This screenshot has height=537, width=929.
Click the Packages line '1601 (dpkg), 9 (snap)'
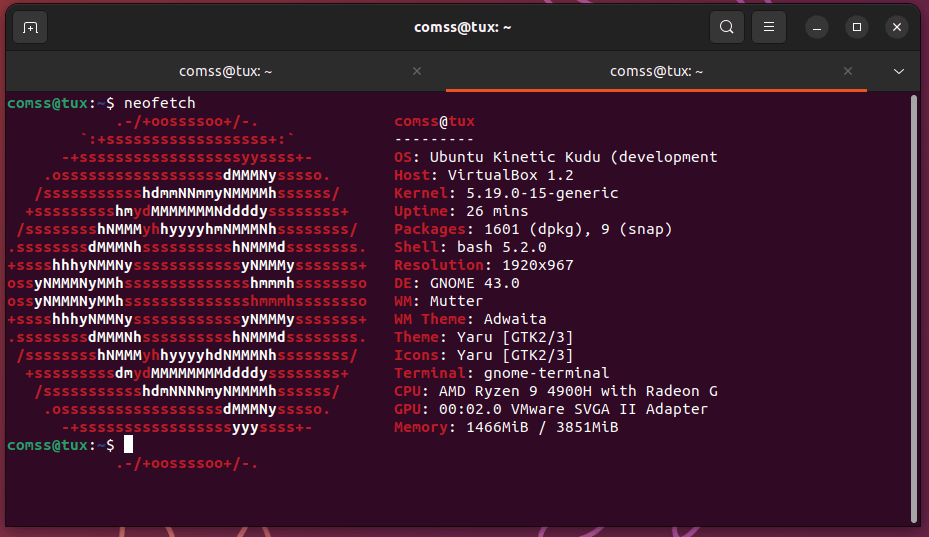[x=578, y=229]
